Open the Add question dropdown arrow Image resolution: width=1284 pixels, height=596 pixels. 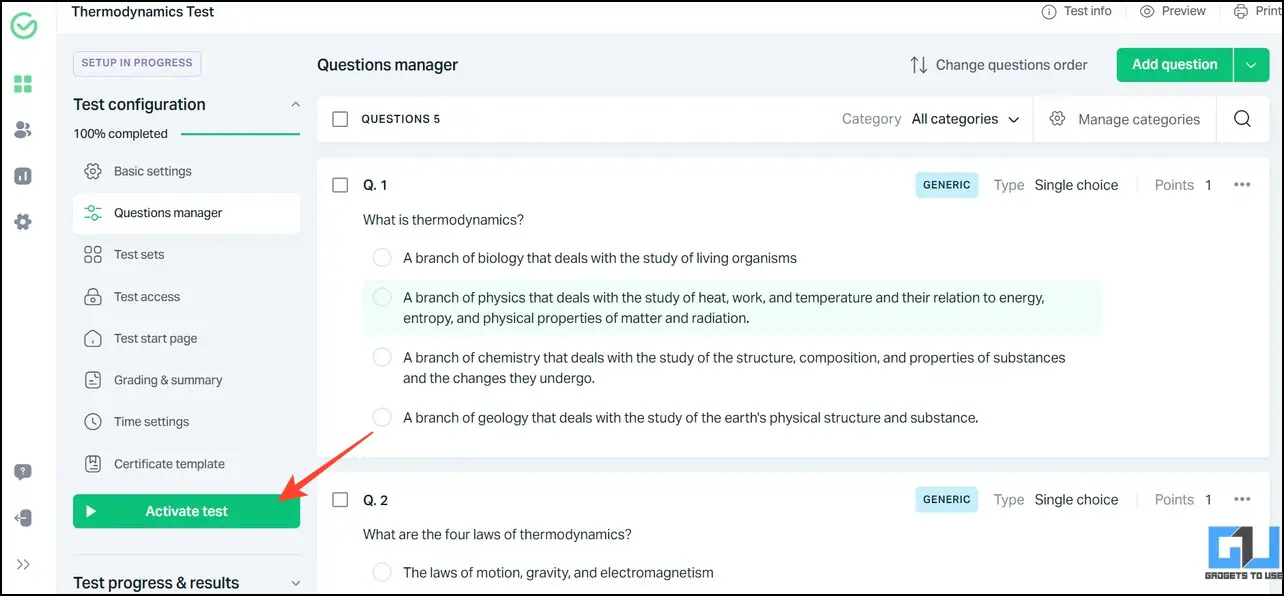tap(1251, 65)
